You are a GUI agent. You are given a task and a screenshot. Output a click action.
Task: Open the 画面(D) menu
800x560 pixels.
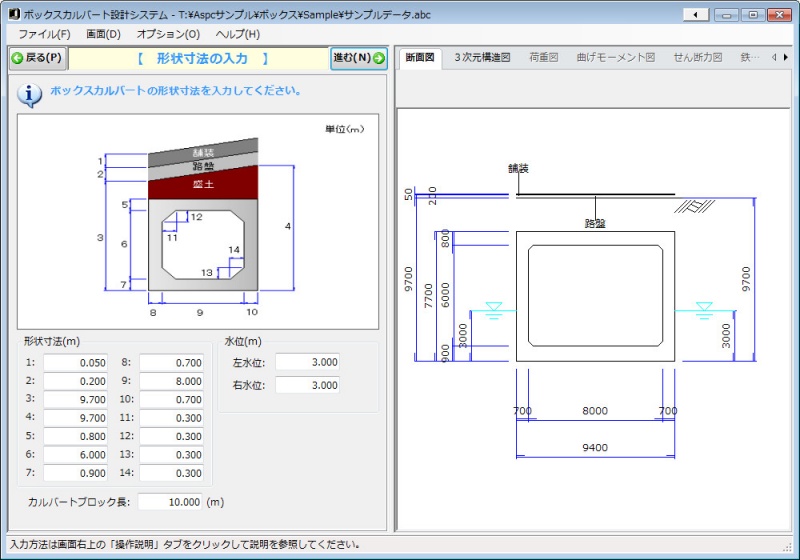(x=103, y=34)
